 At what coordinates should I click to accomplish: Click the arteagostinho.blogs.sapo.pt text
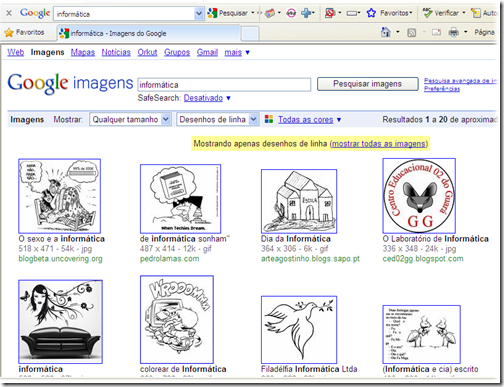coord(310,259)
